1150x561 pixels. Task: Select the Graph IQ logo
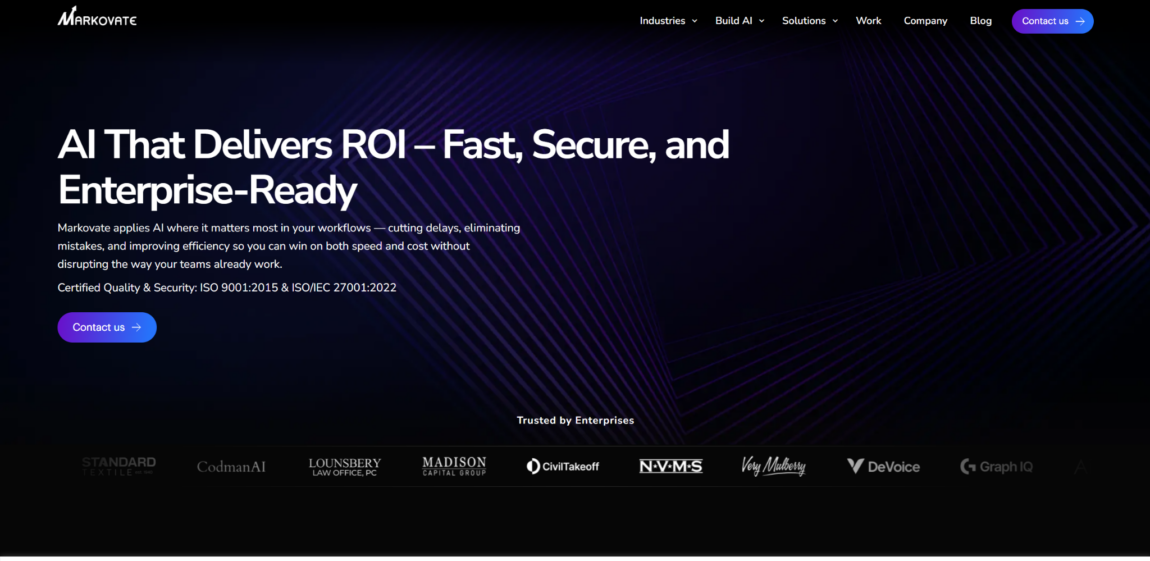click(x=996, y=466)
